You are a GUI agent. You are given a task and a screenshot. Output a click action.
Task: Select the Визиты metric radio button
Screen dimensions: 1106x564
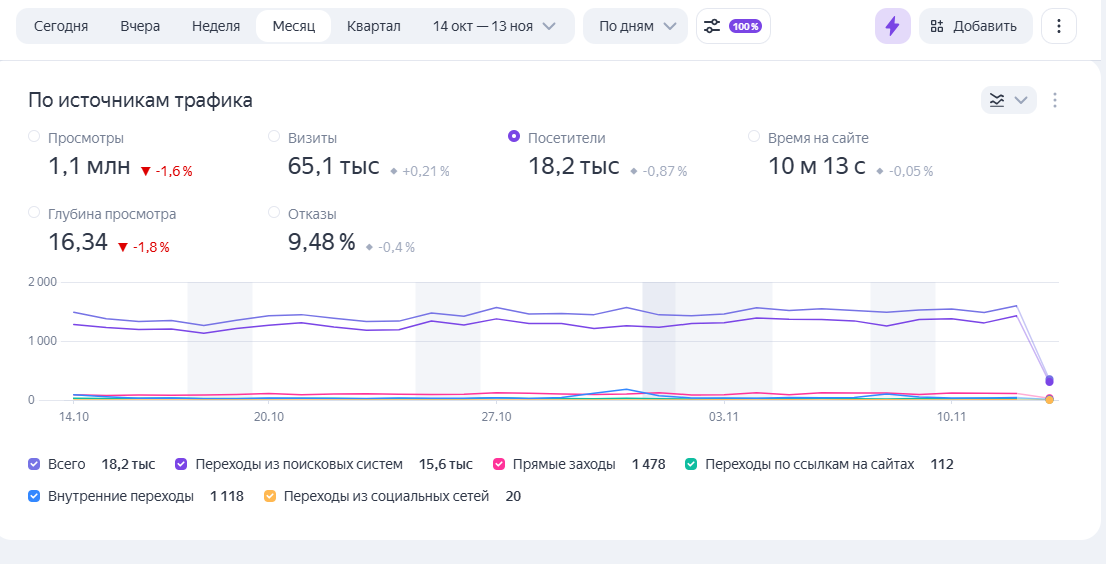(274, 137)
